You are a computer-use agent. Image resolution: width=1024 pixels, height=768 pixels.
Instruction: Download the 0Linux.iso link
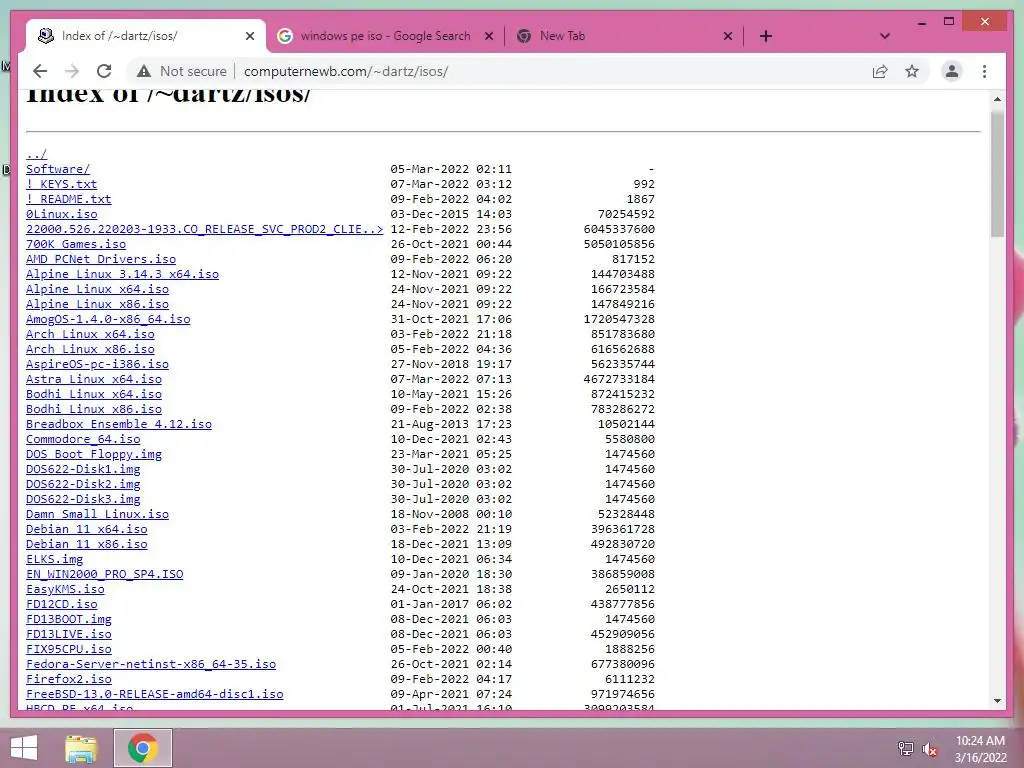click(61, 214)
